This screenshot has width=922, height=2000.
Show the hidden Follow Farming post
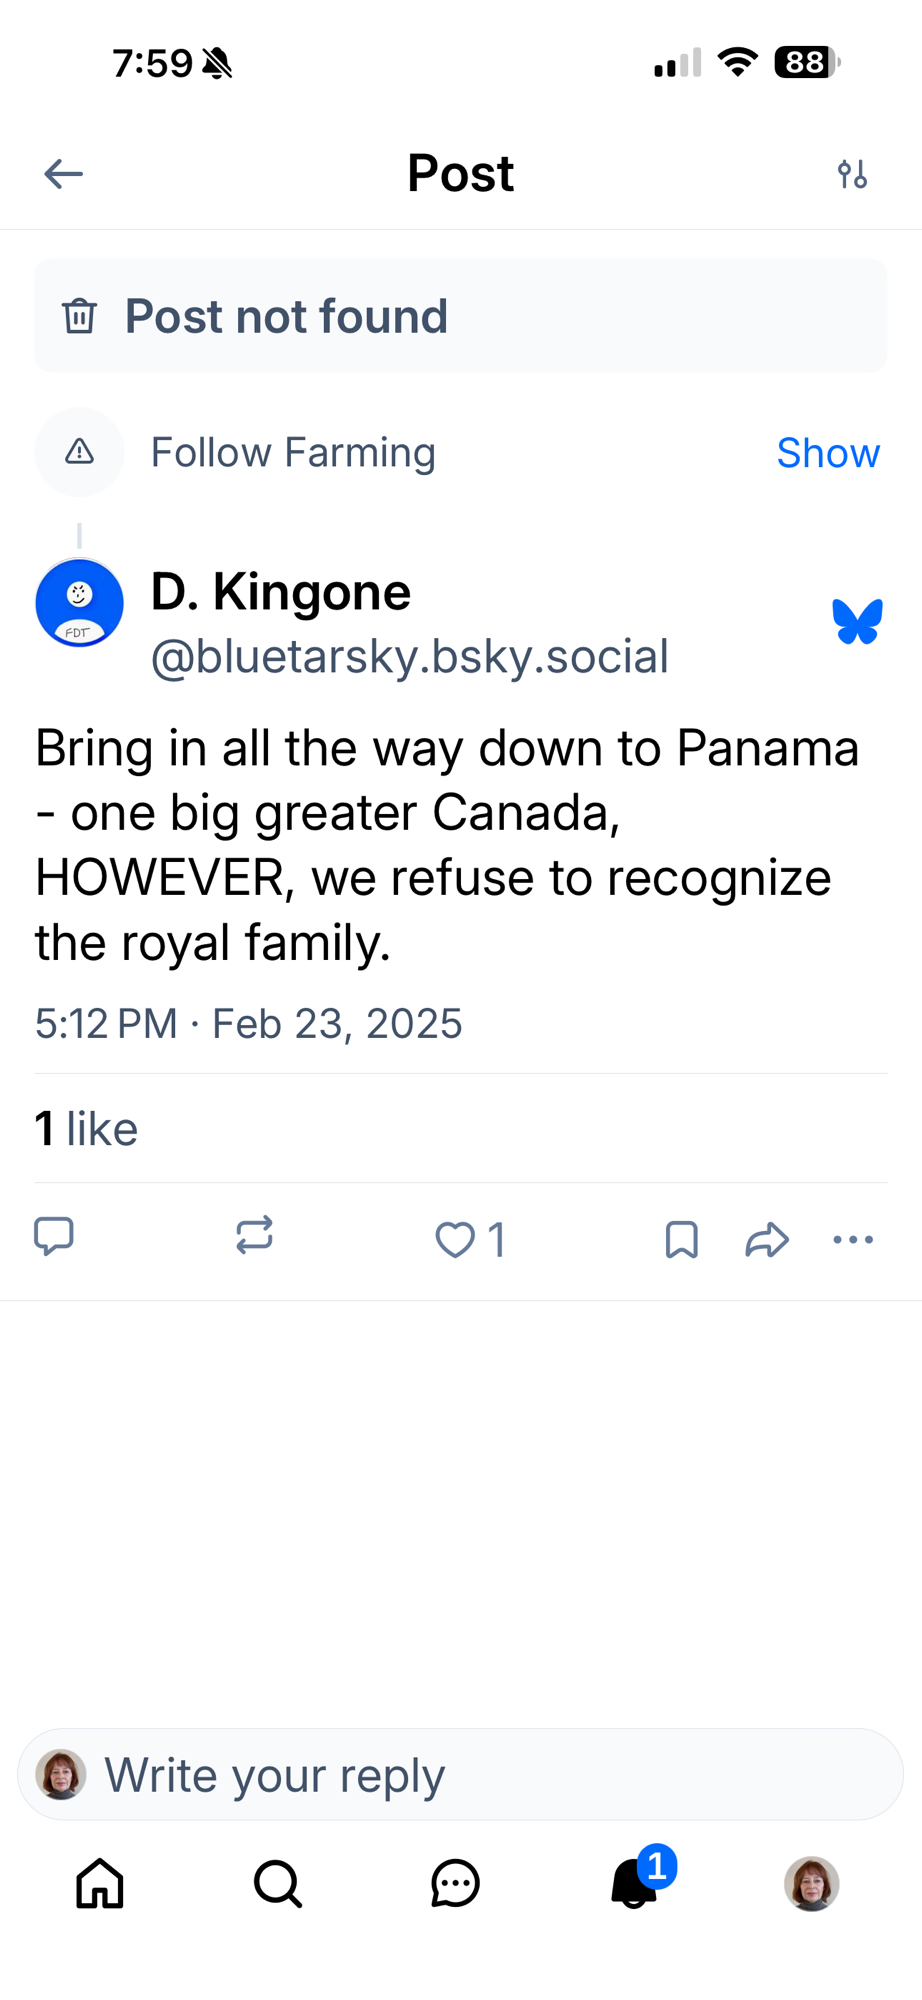pyautogui.click(x=827, y=453)
